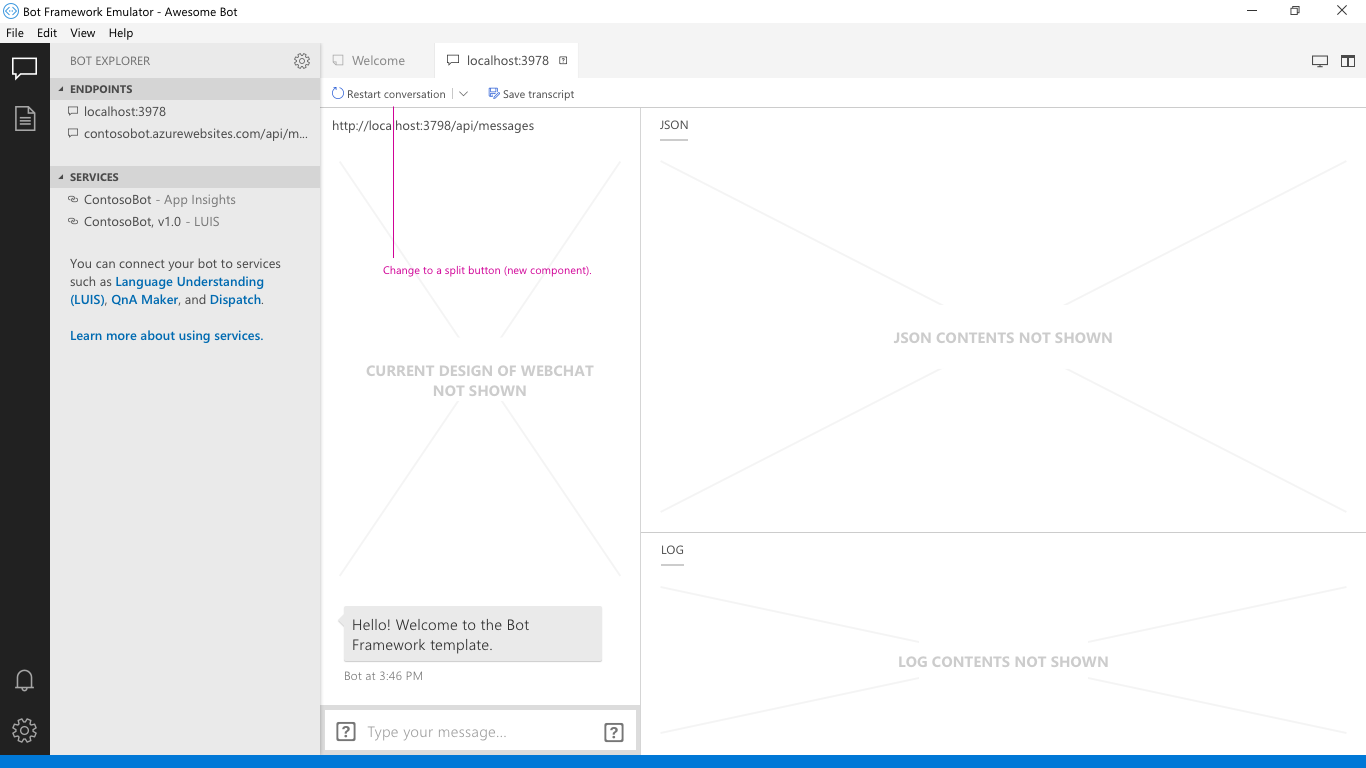This screenshot has height=768, width=1366.
Task: Switch to the Welcome tab
Action: coord(378,61)
